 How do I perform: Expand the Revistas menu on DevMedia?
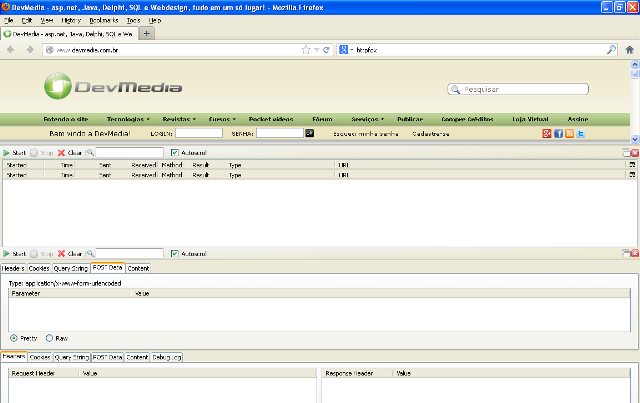point(179,119)
